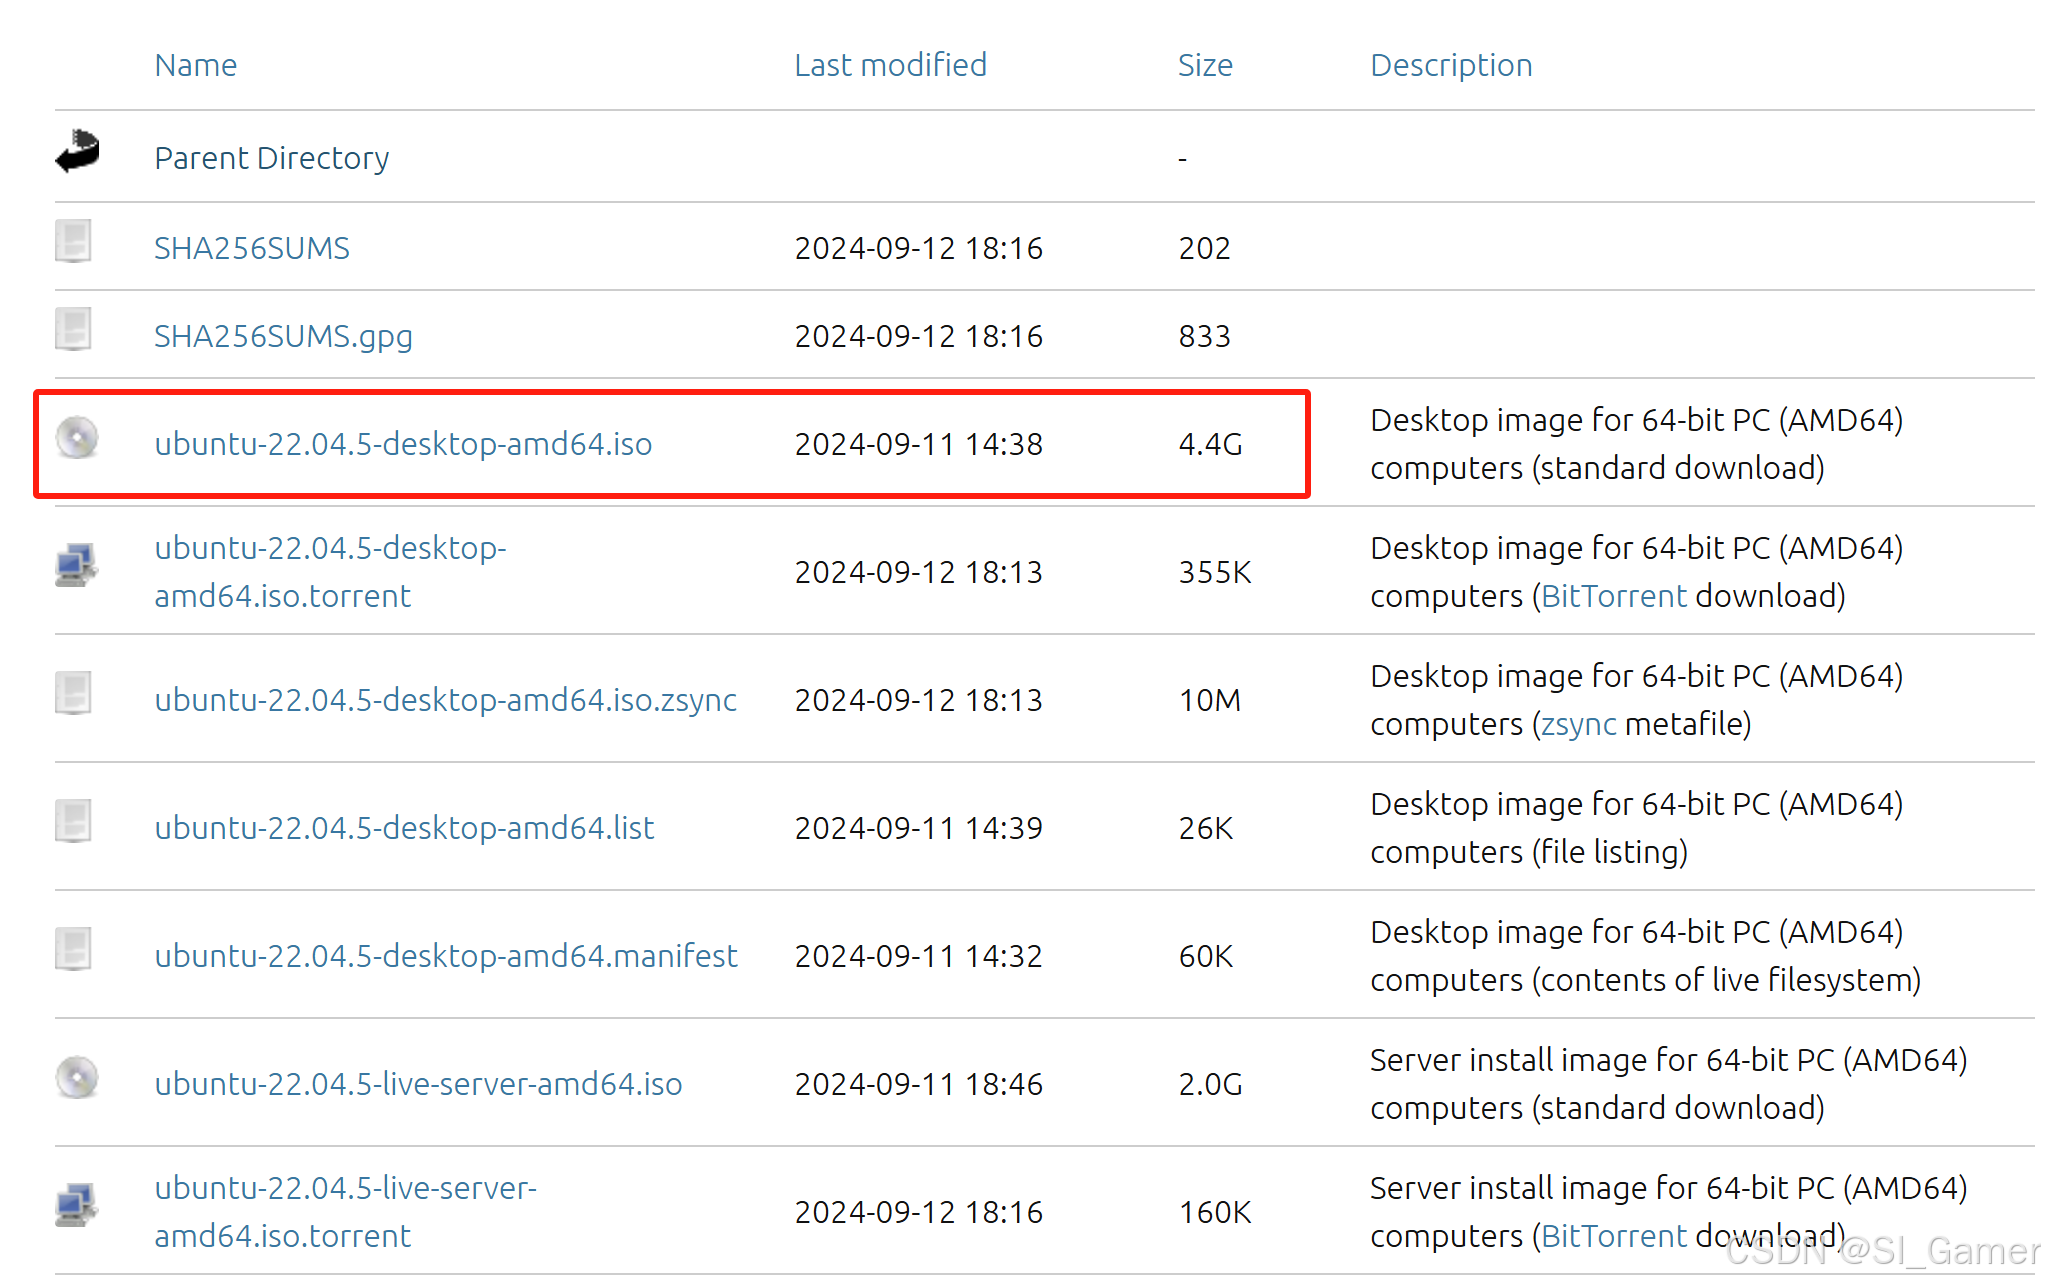Viewport: 2045px width, 1285px height.
Task: Click the file icon beside SHA256SUMS.gpg
Action: click(73, 329)
